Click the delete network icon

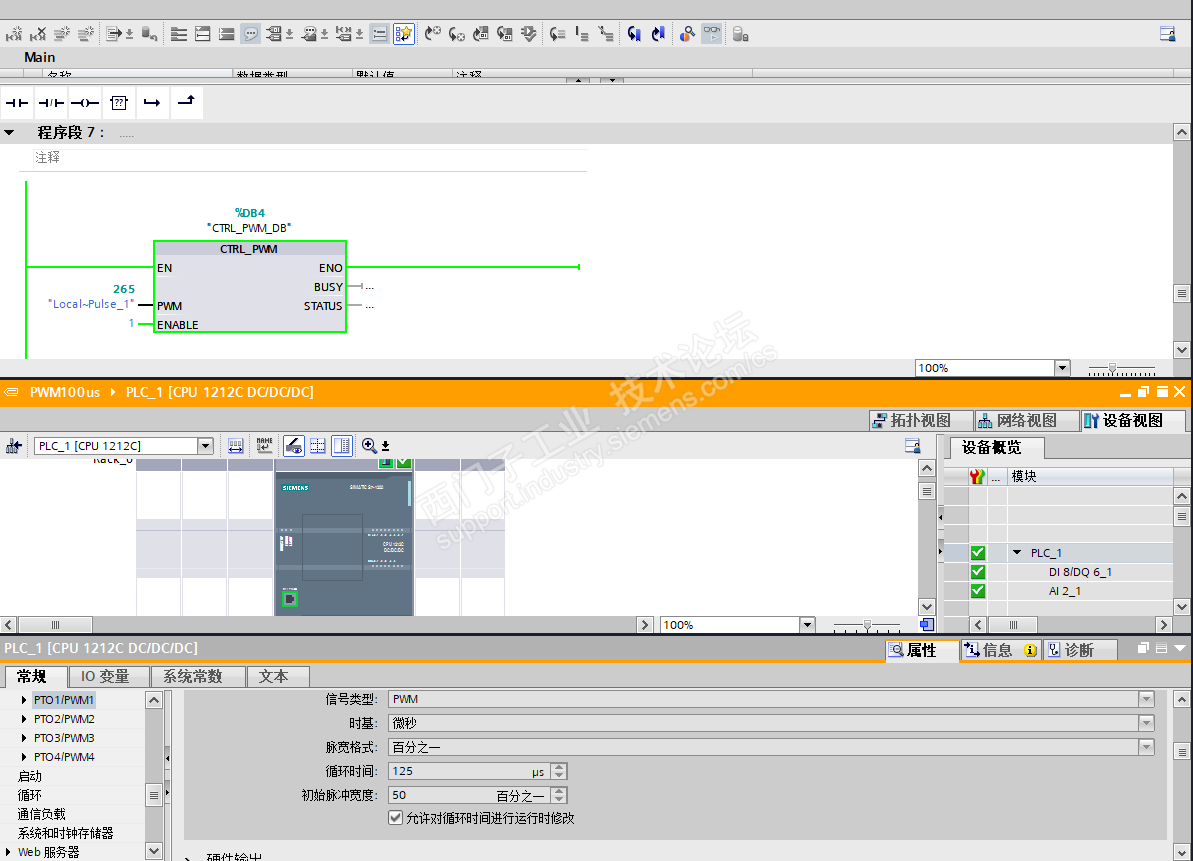[x=38, y=34]
